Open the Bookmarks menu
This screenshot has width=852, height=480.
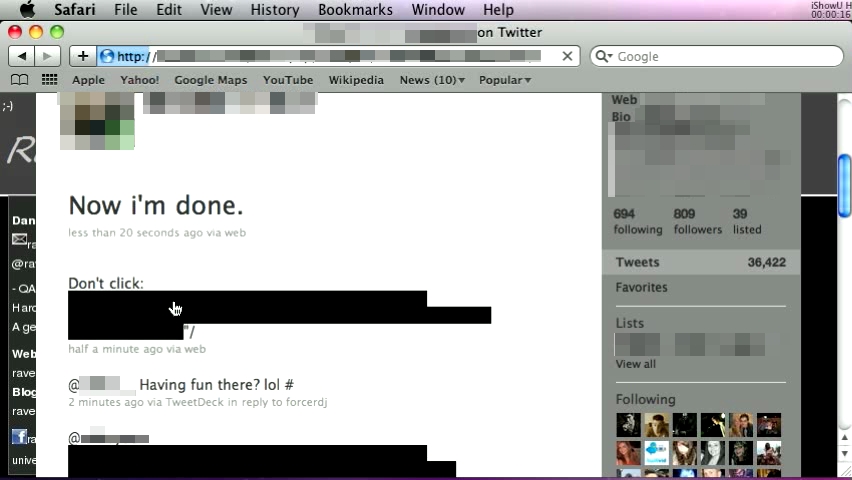tap(355, 10)
